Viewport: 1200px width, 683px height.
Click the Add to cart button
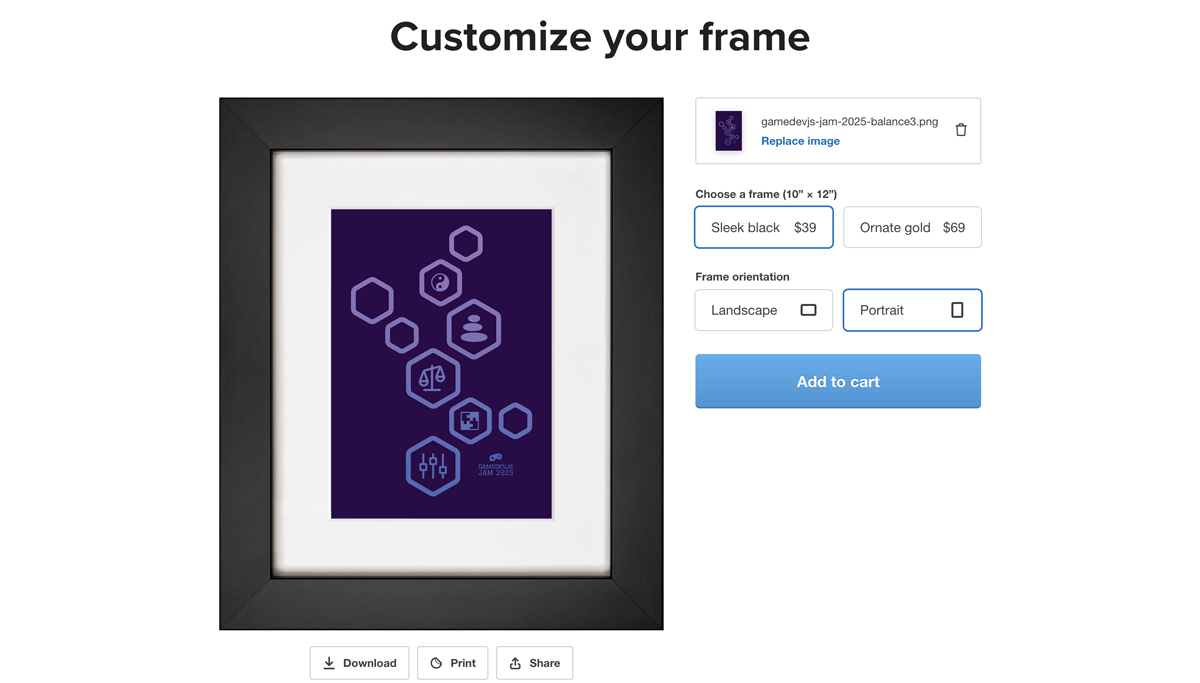(837, 381)
